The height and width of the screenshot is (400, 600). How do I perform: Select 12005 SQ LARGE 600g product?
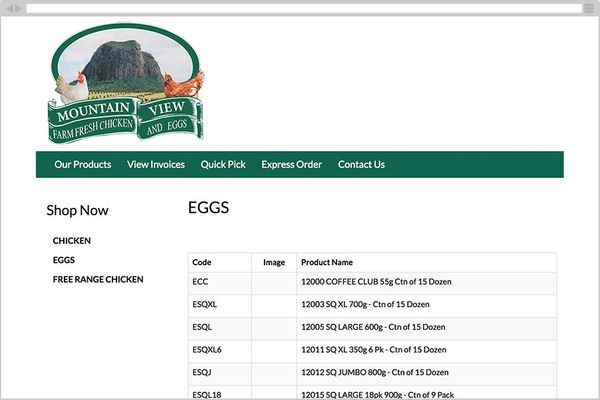tap(373, 327)
